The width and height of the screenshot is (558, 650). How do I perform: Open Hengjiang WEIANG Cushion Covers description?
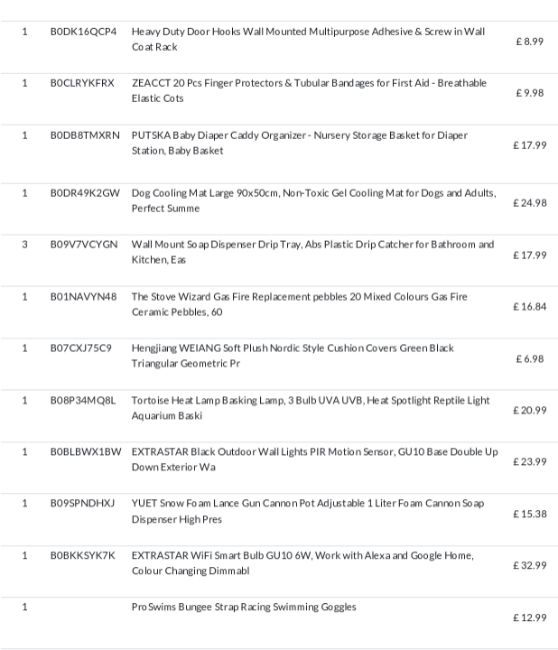pos(293,356)
